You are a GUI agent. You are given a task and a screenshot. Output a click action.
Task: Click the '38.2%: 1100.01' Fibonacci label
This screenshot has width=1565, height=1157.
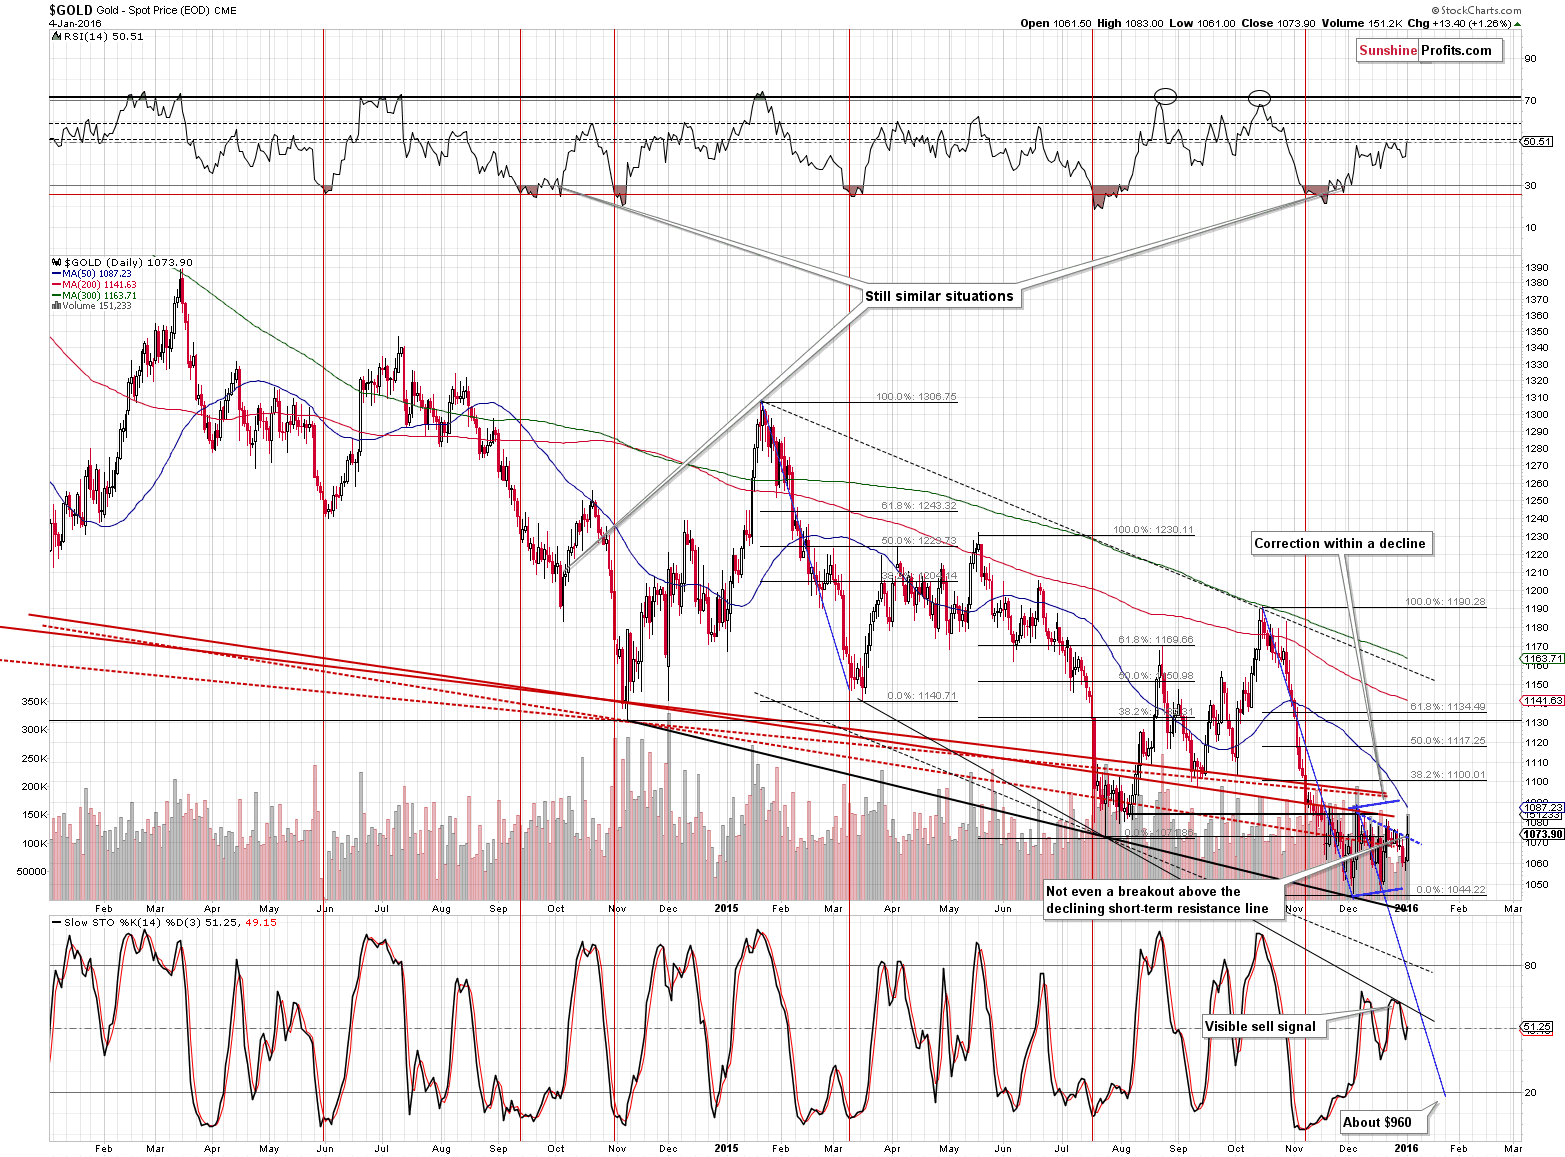point(1448,775)
